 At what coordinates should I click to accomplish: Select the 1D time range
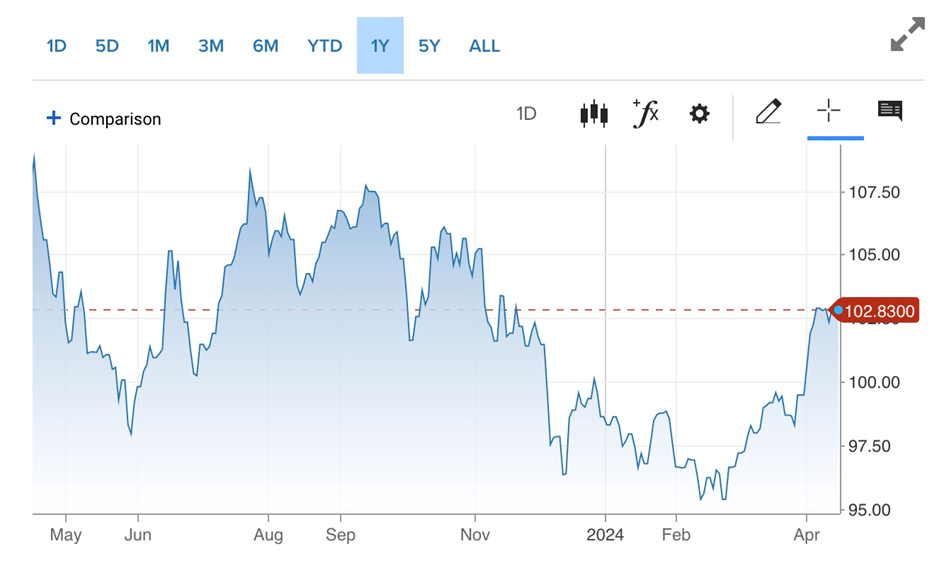57,46
